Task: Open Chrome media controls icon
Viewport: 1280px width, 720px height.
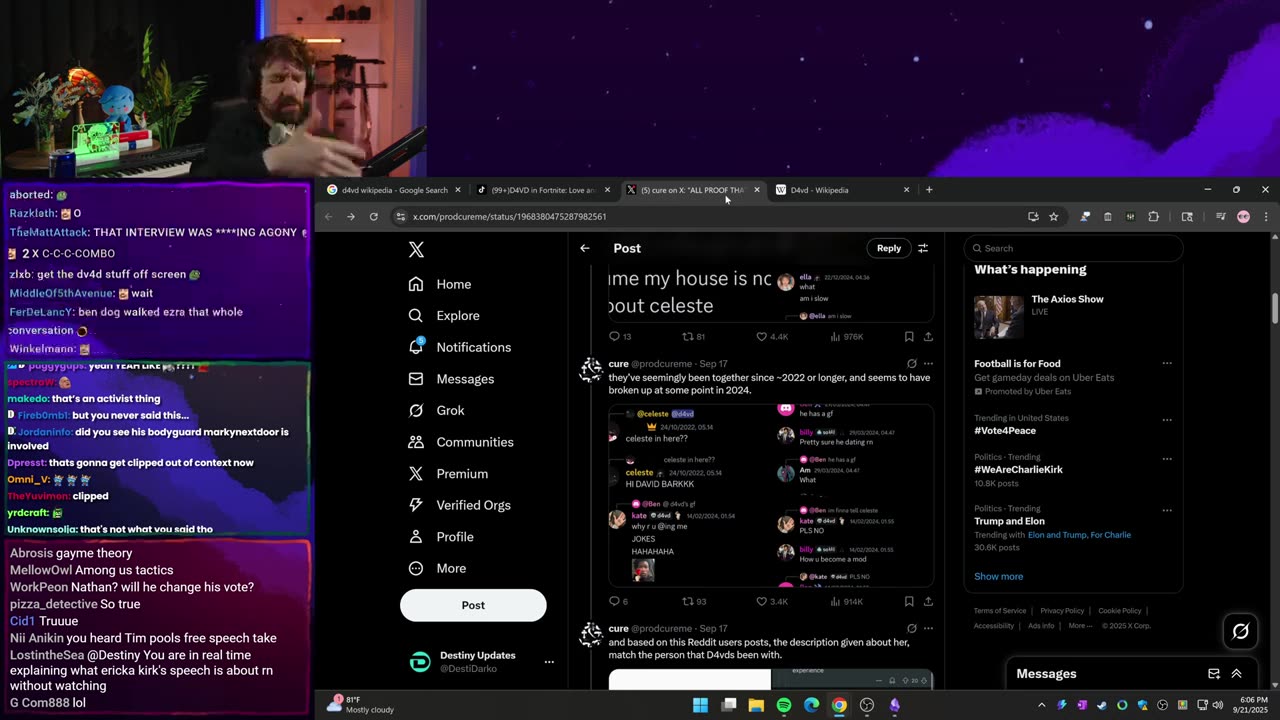Action: click(1220, 216)
